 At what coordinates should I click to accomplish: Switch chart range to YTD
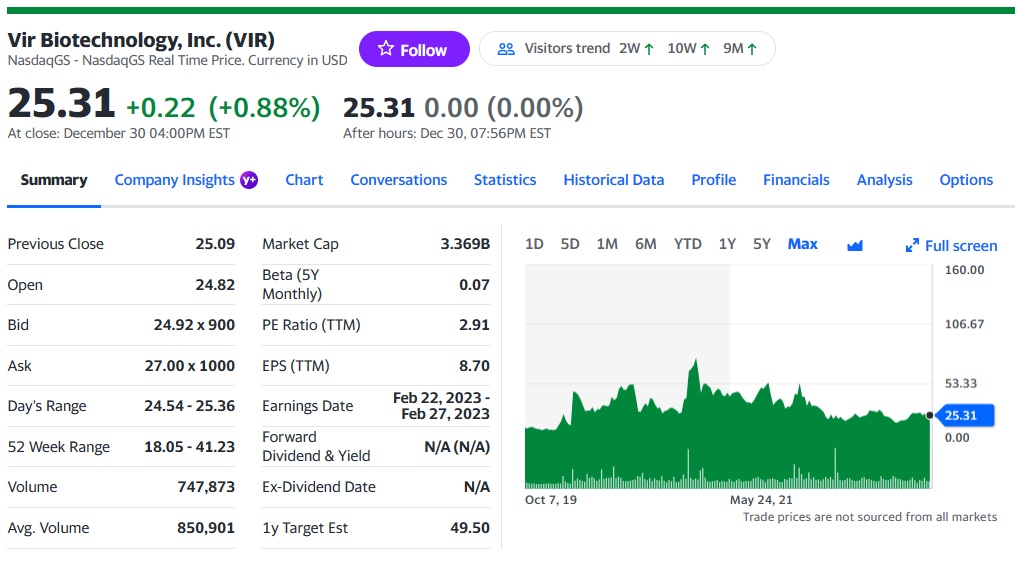tap(687, 244)
